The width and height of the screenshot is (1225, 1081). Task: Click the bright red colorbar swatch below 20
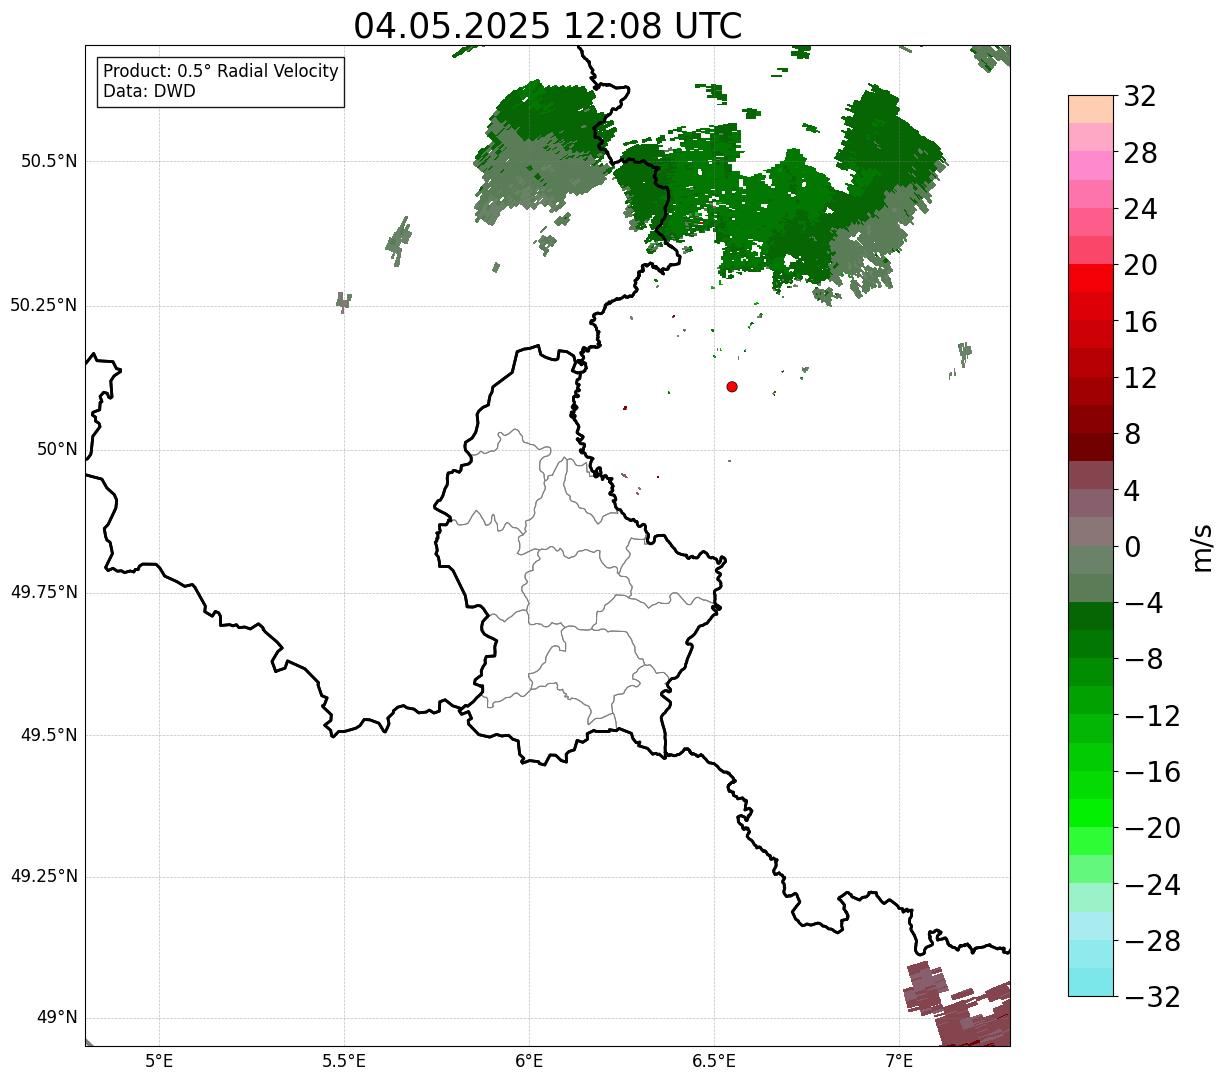[1091, 279]
